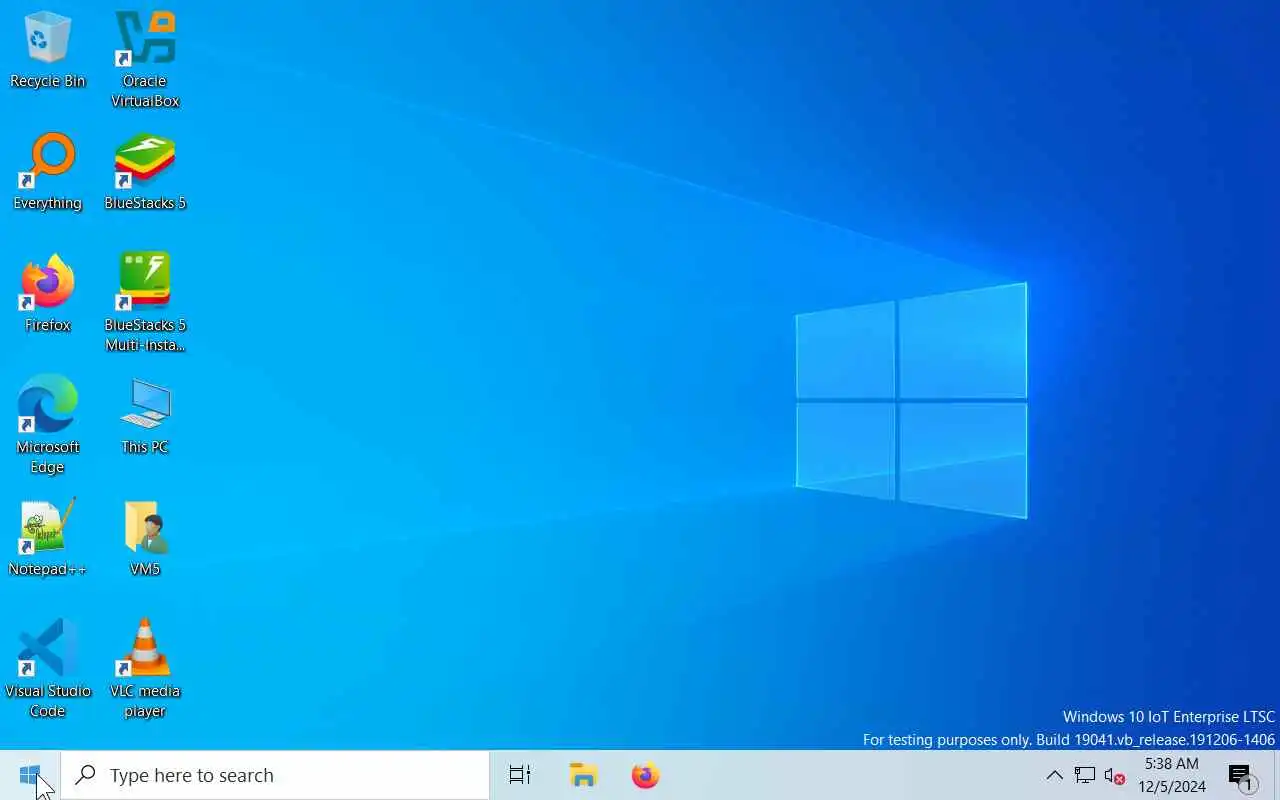Select the Firefox desktop shortcut
1280x800 pixels.
tap(47, 294)
